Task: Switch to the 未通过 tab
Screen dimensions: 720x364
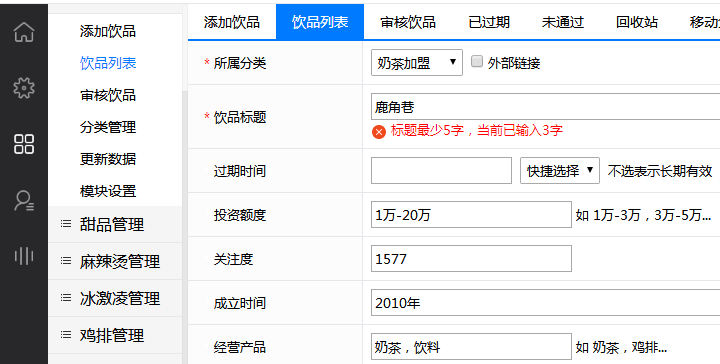Action: tap(562, 22)
